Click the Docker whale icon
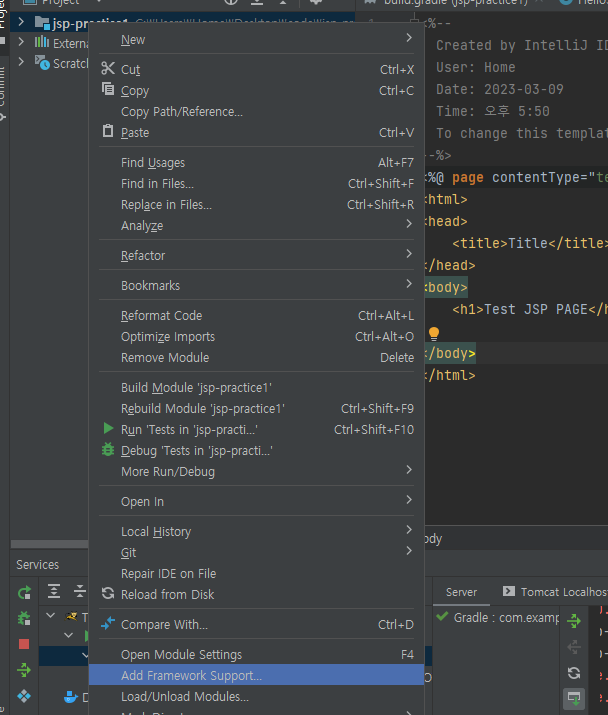The image size is (608, 715). point(71,697)
